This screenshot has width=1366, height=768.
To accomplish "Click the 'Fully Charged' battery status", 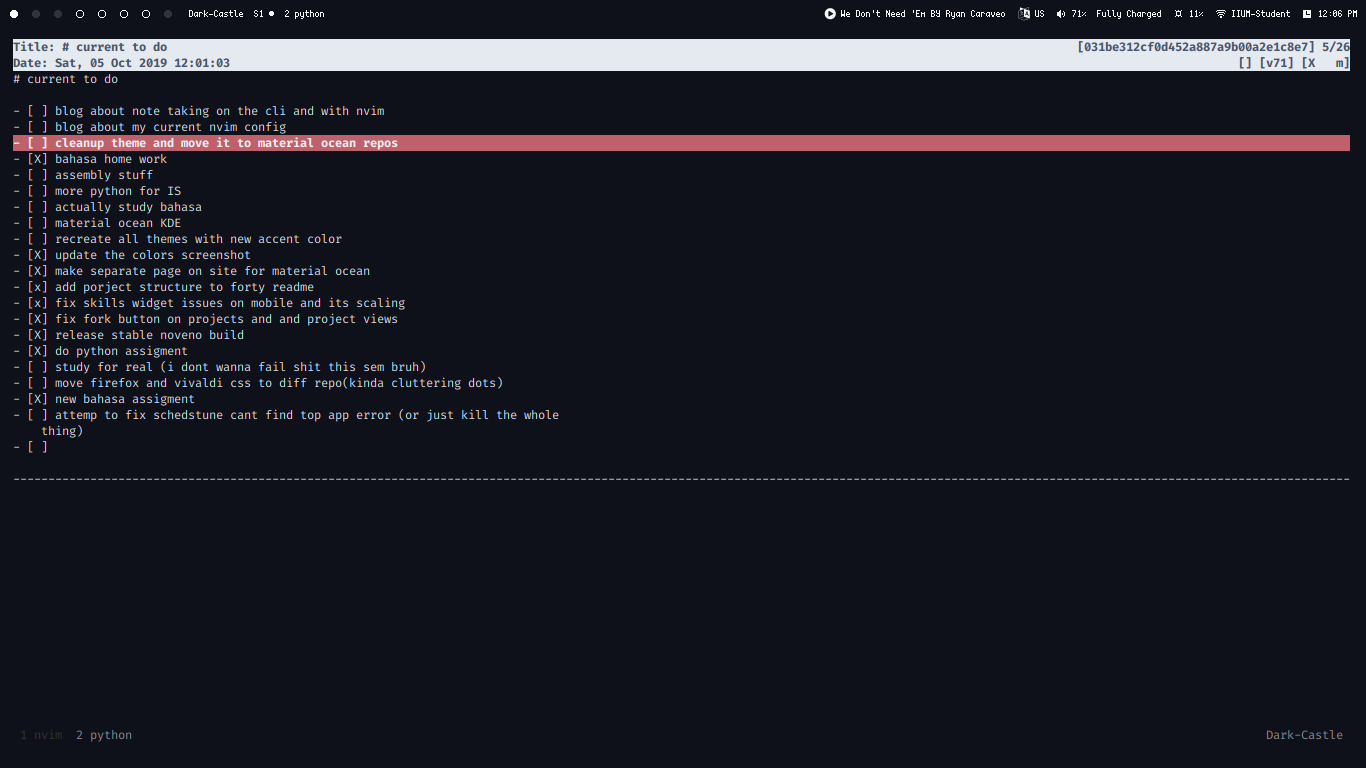I will 1129,14.
